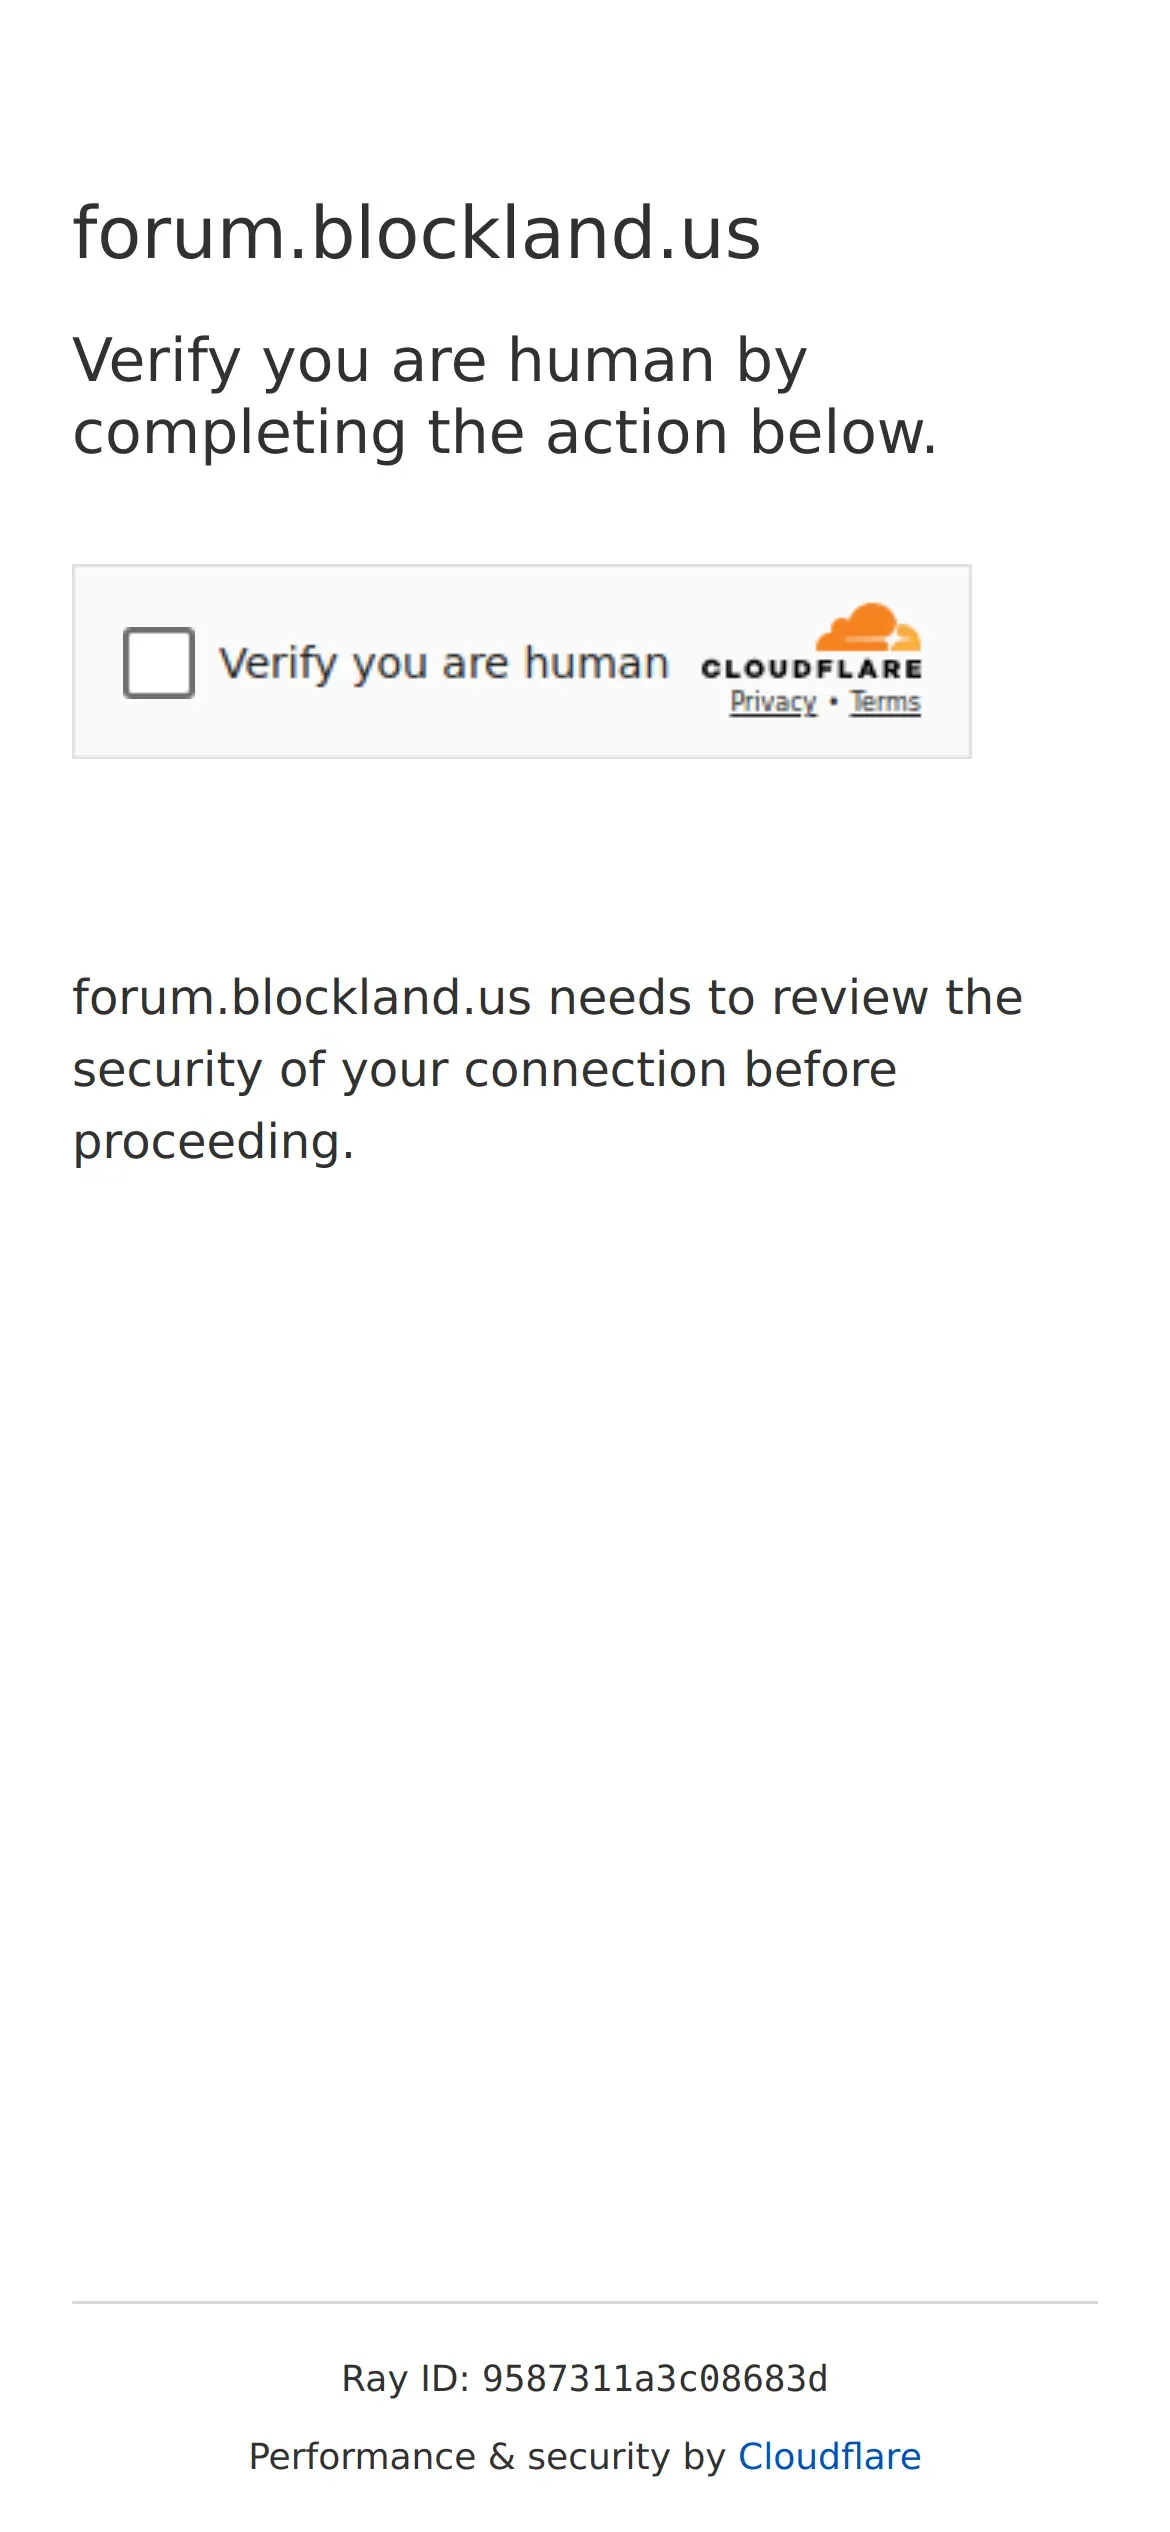
Task: Select the Ray ID value 9587311a3c08683d
Action: tap(655, 2379)
